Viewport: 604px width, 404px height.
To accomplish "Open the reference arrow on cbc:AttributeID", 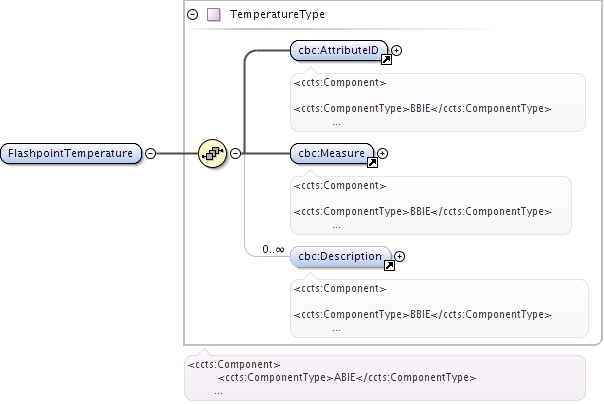I will 386,60.
